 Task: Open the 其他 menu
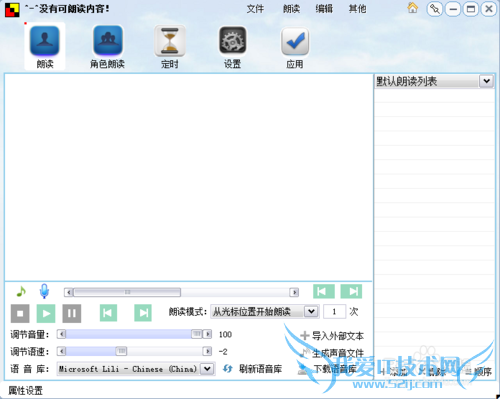click(x=357, y=9)
